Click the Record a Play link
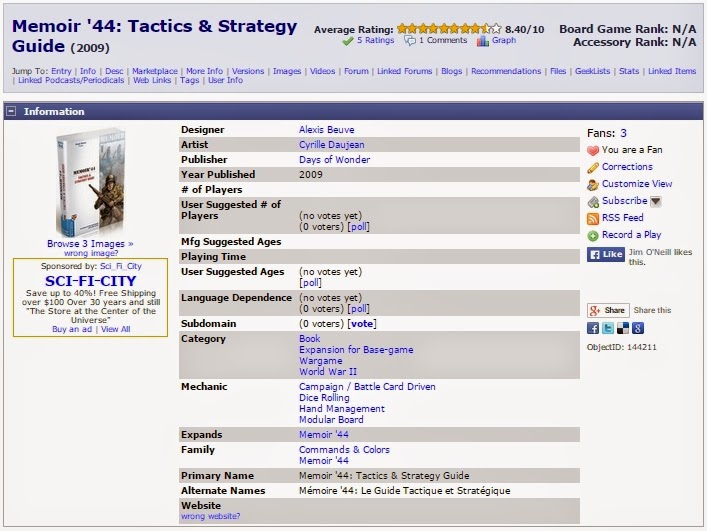707x531 pixels. pyautogui.click(x=631, y=235)
